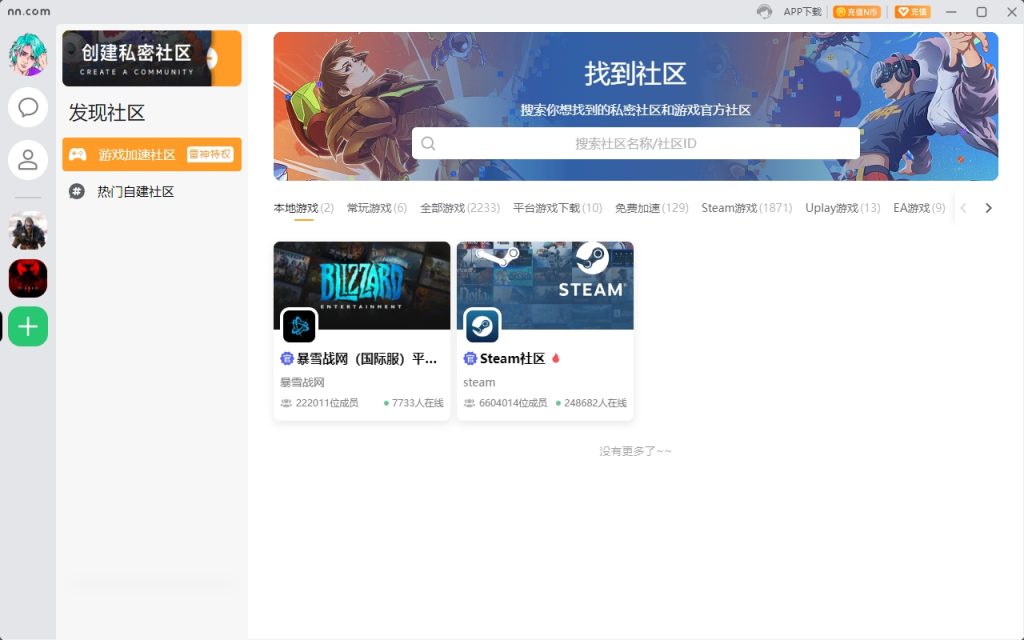Click the 6604014位成员 text
The height and width of the screenshot is (640, 1024).
click(513, 403)
